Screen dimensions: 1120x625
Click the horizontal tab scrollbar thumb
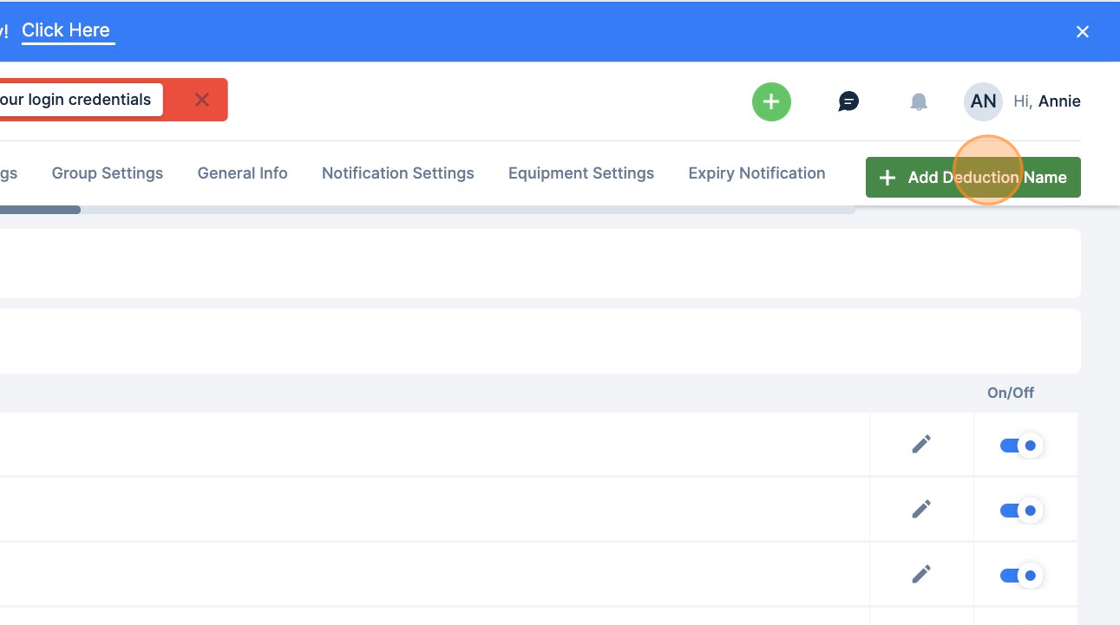pyautogui.click(x=40, y=210)
